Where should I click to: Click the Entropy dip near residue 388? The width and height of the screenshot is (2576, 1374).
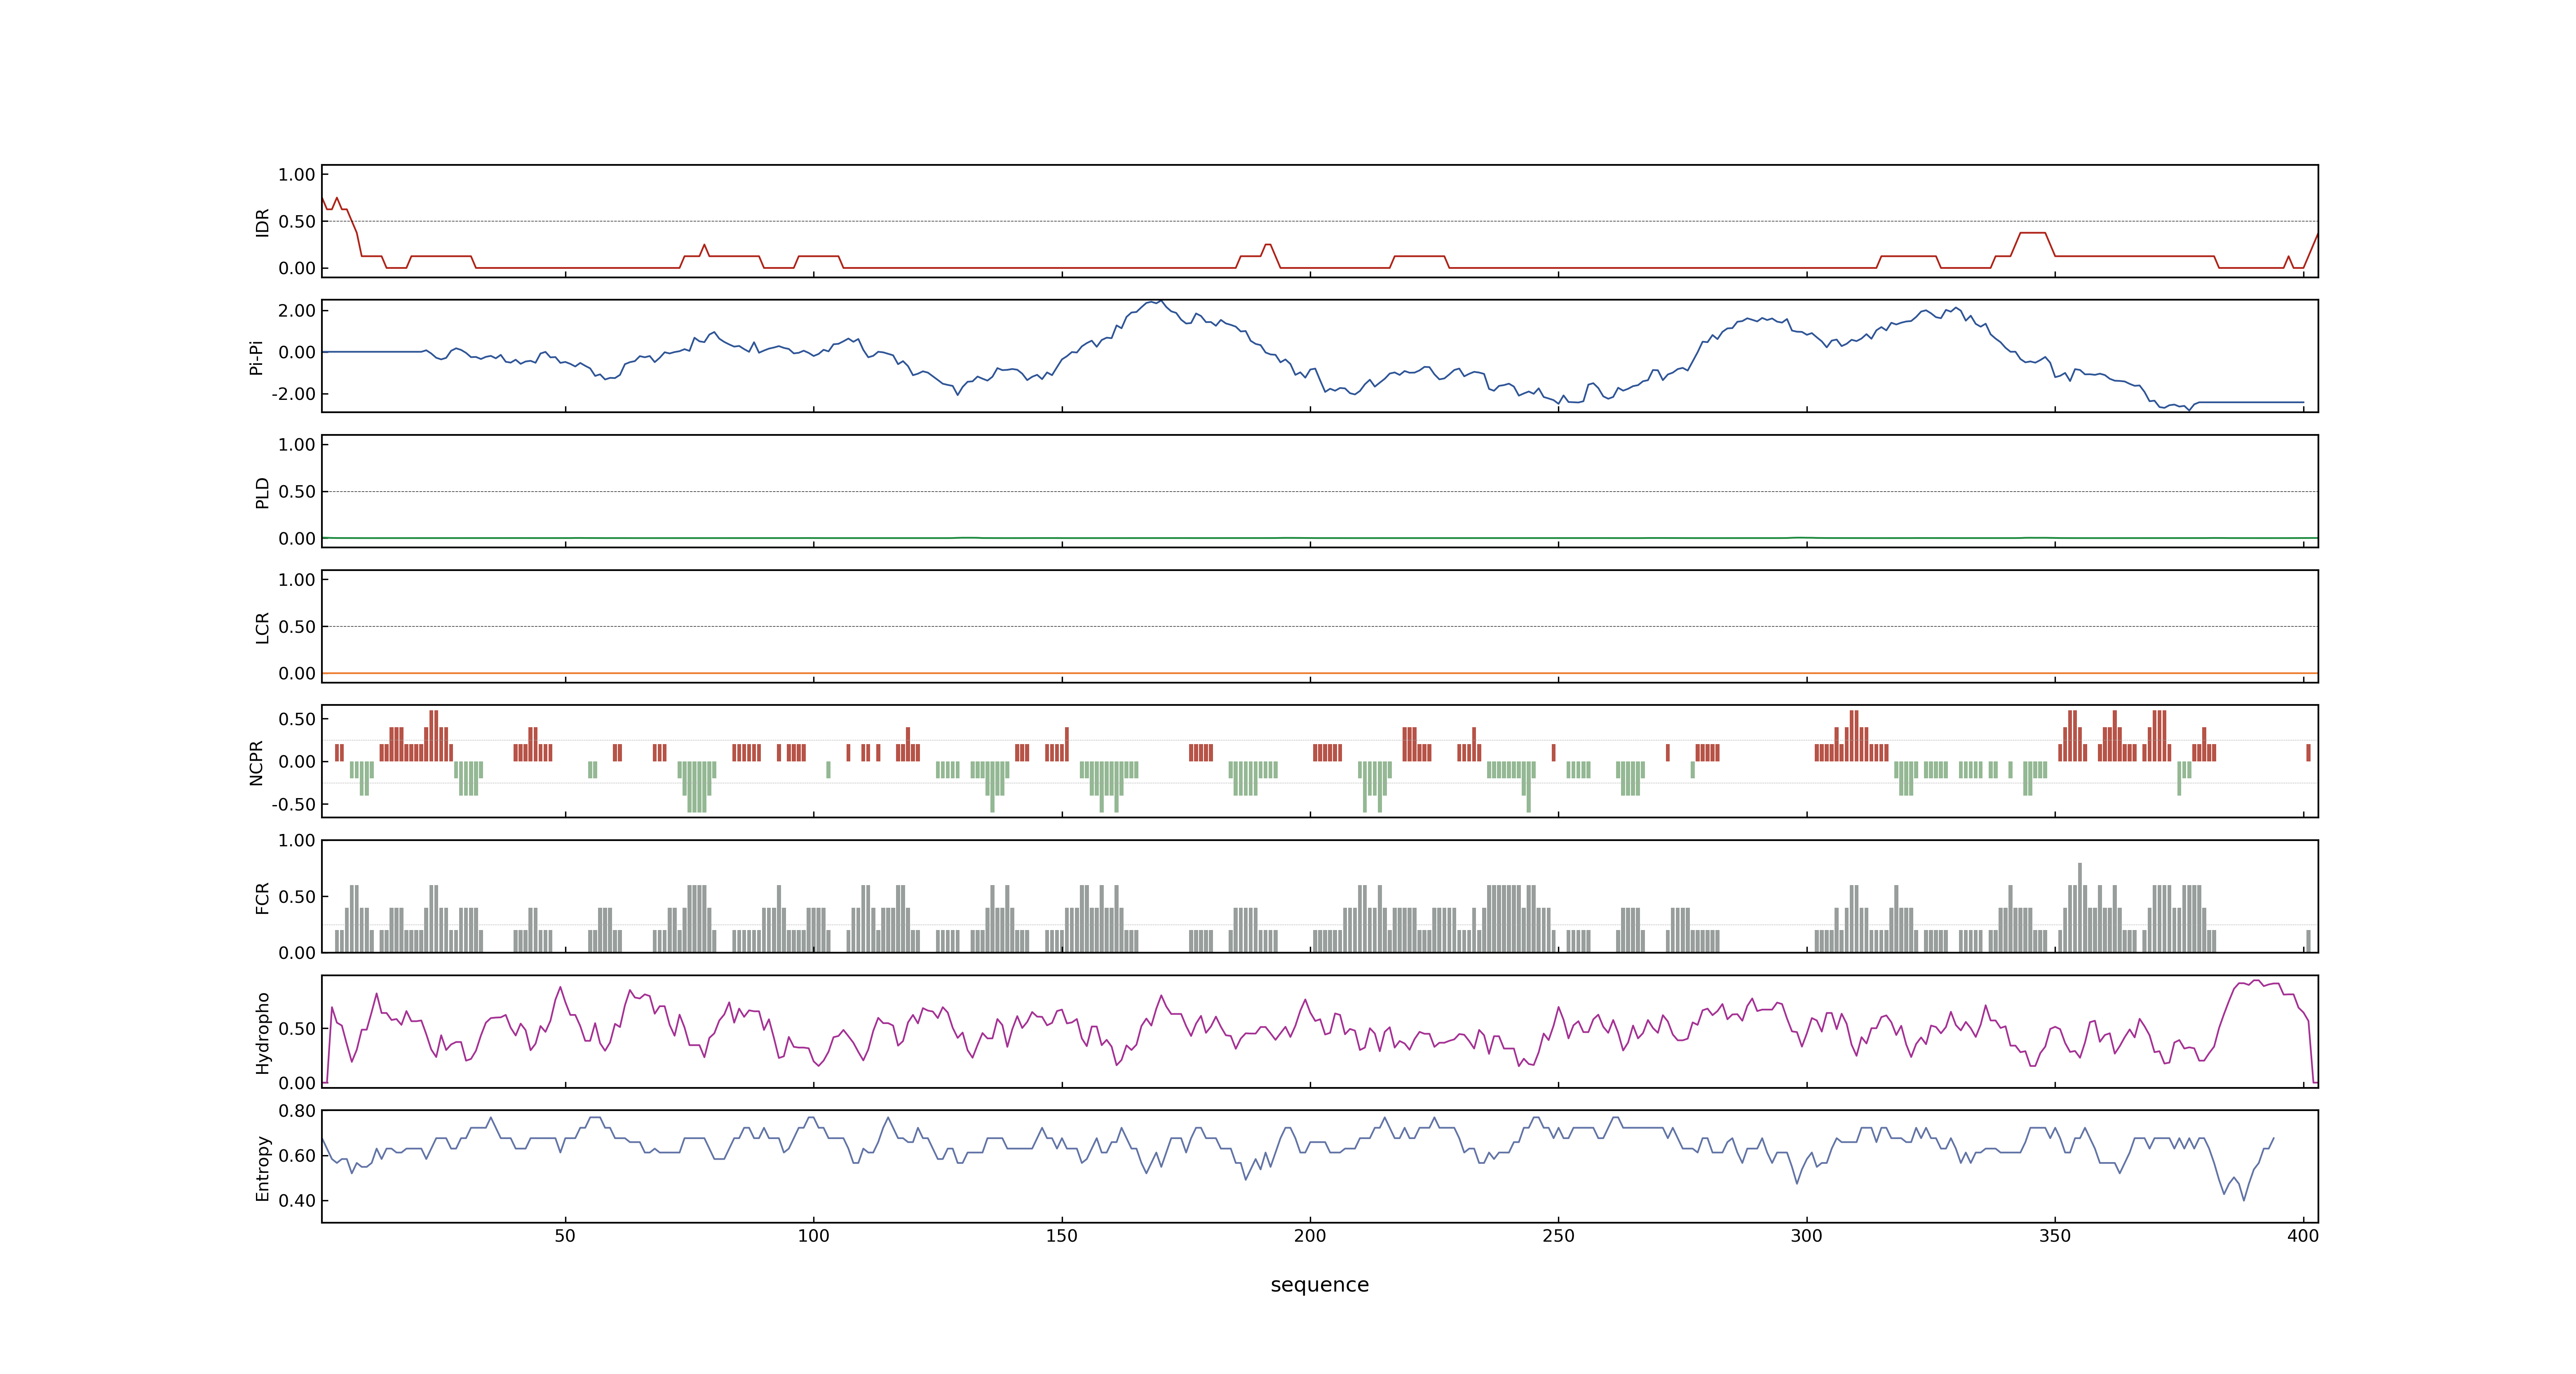2244,1199
